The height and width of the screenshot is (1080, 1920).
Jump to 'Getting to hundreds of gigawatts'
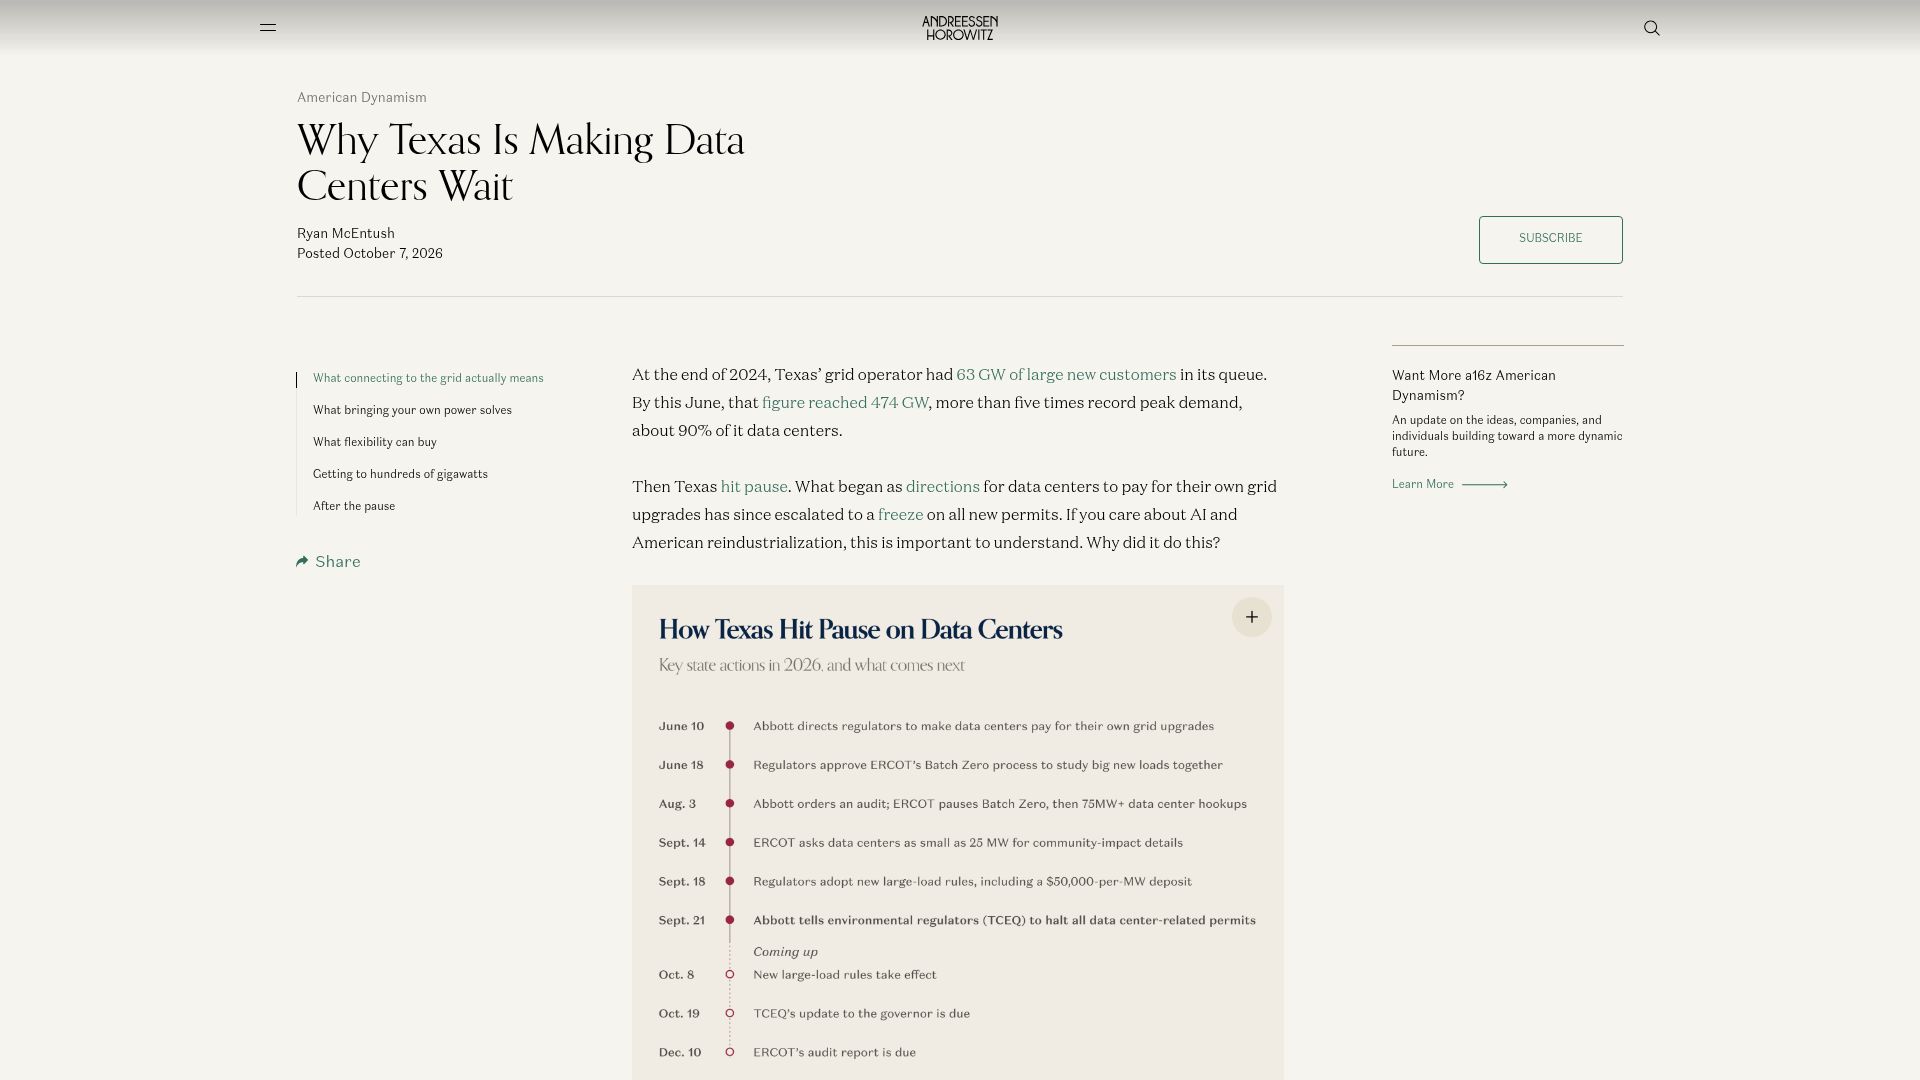pos(400,474)
